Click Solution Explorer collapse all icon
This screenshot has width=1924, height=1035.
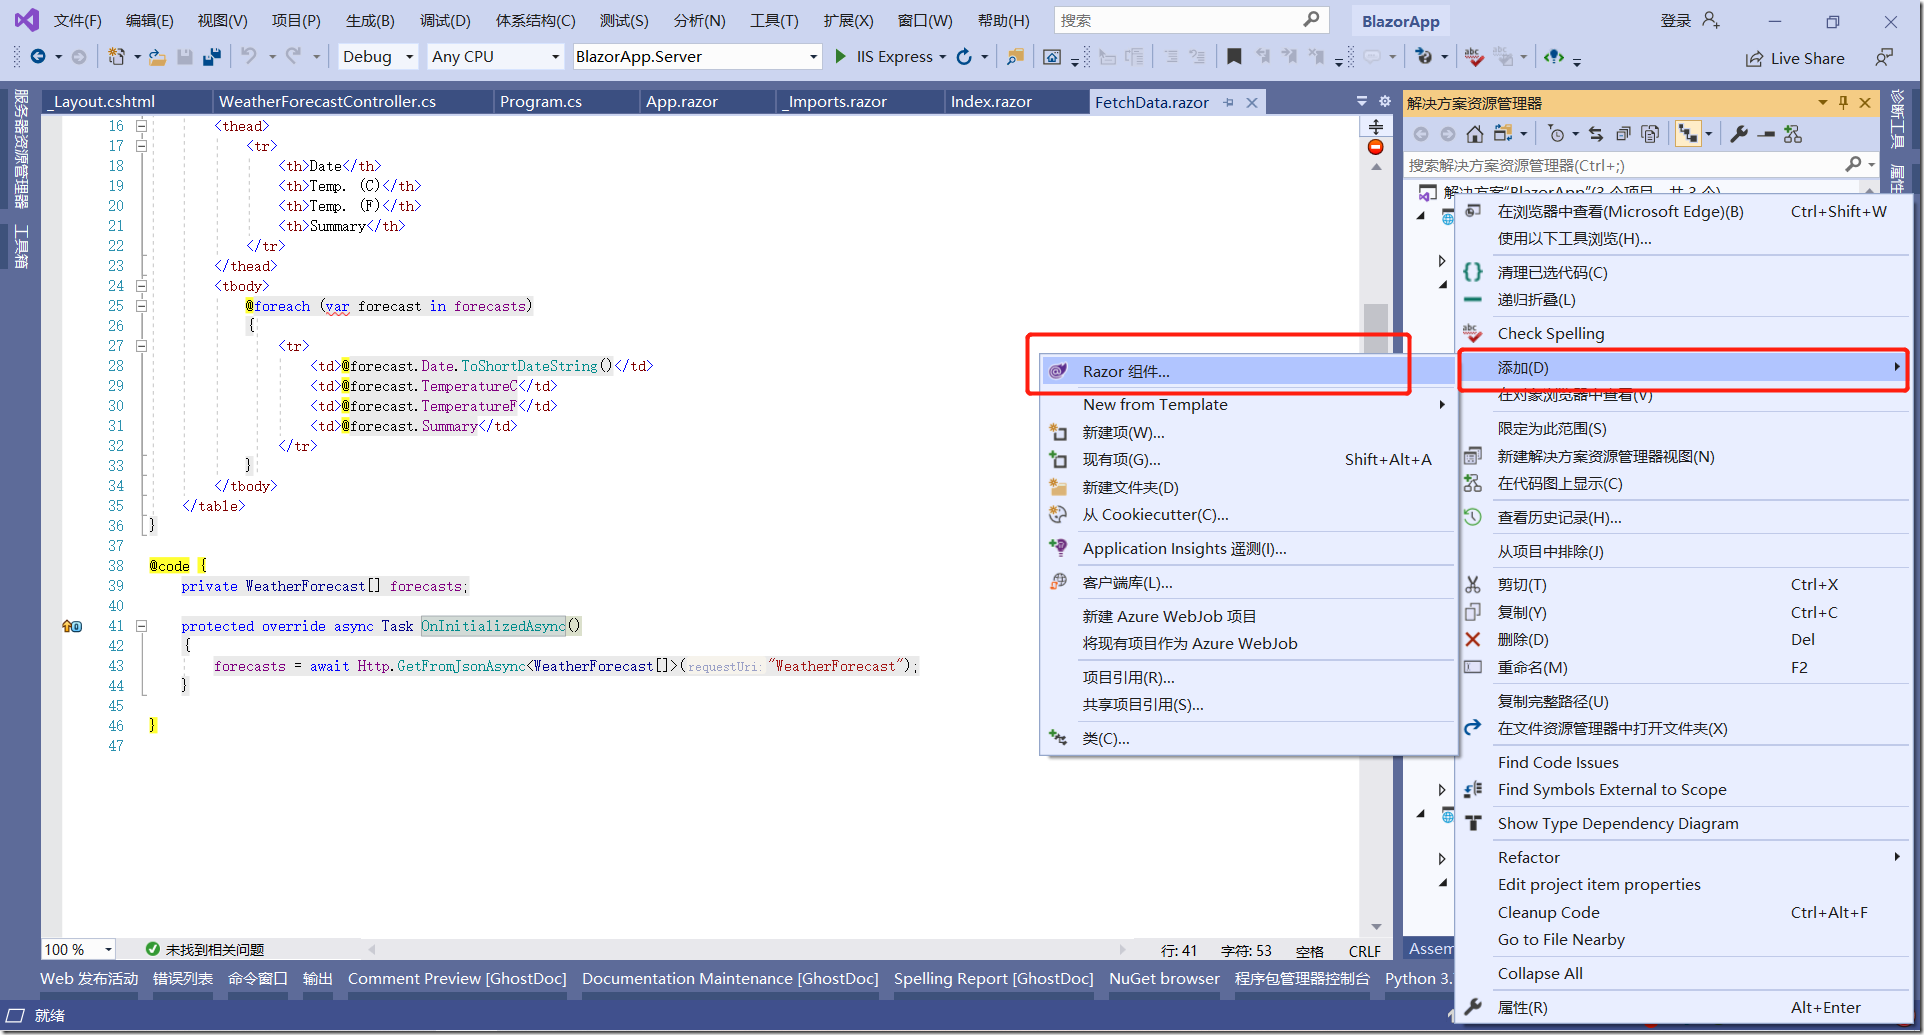1623,134
